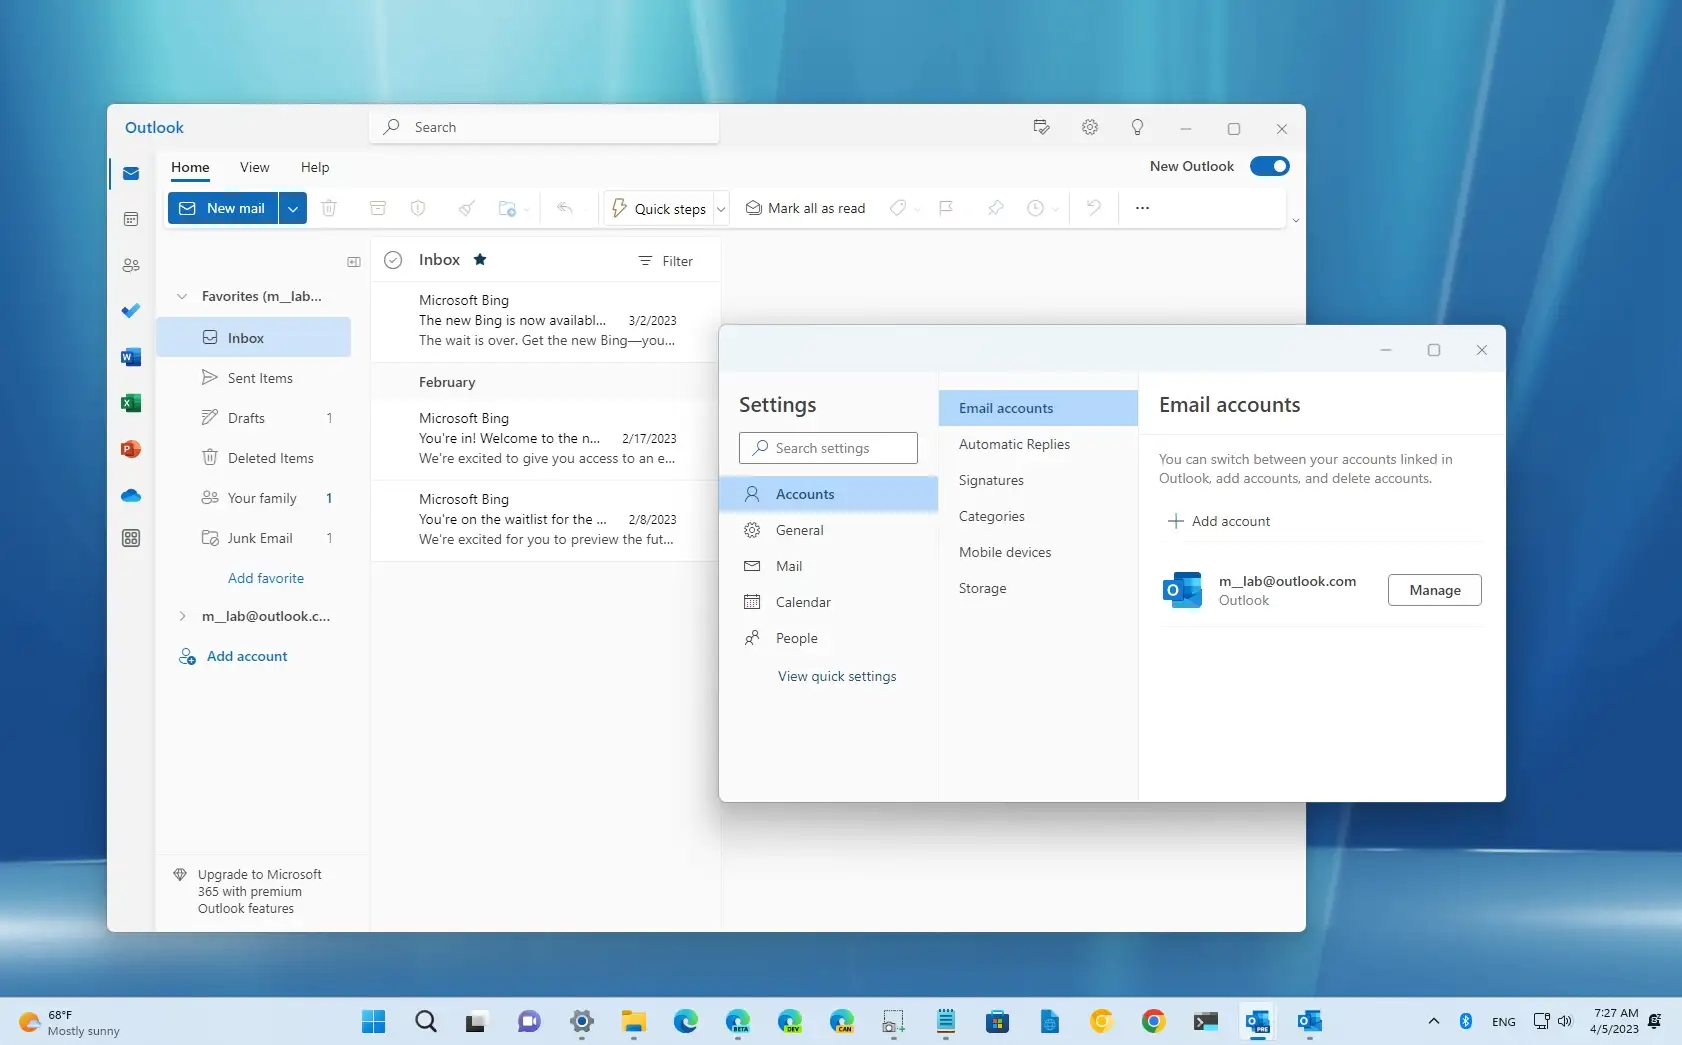Select General in Settings menu
1682x1045 pixels.
[x=828, y=530]
